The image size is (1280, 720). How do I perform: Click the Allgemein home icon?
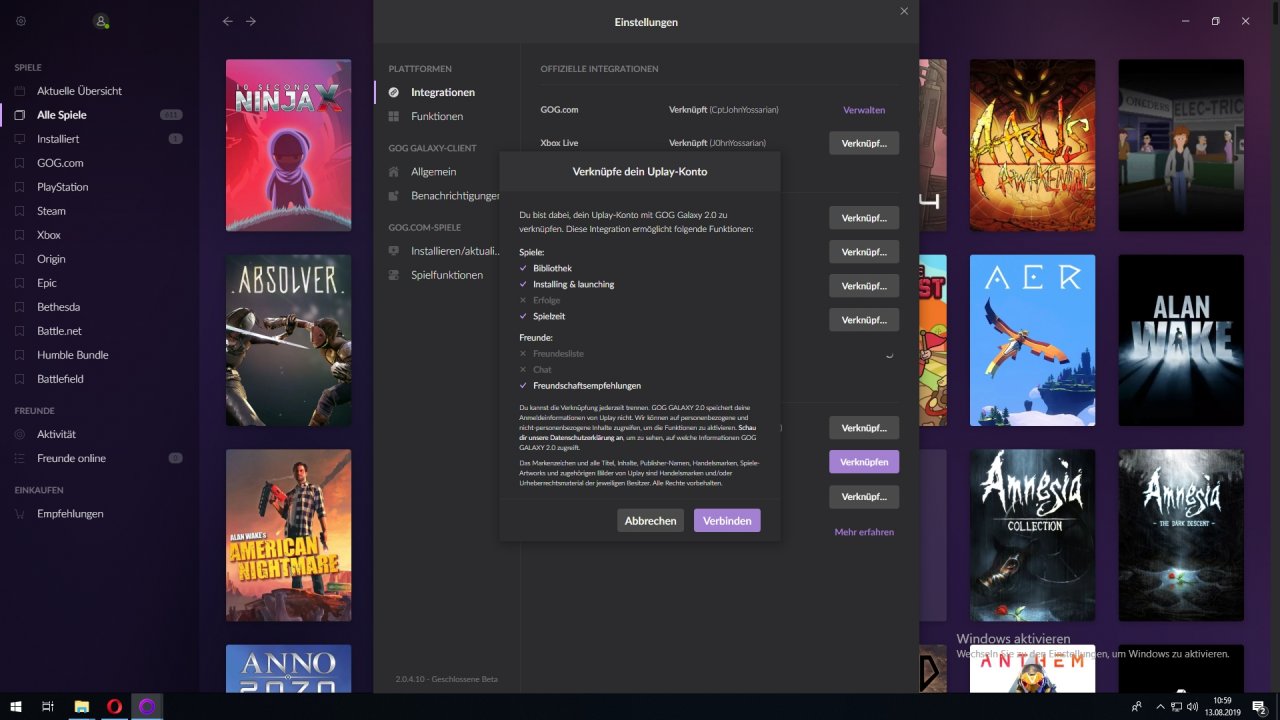pyautogui.click(x=394, y=172)
